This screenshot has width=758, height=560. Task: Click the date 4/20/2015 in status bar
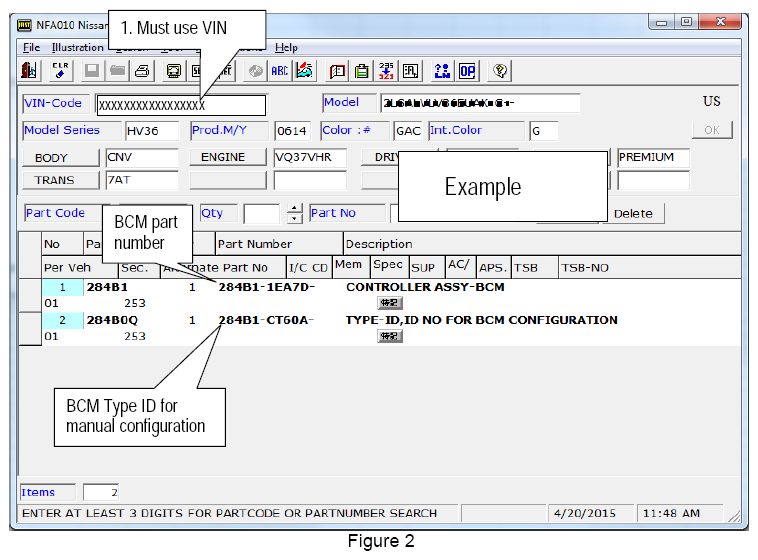click(x=585, y=513)
